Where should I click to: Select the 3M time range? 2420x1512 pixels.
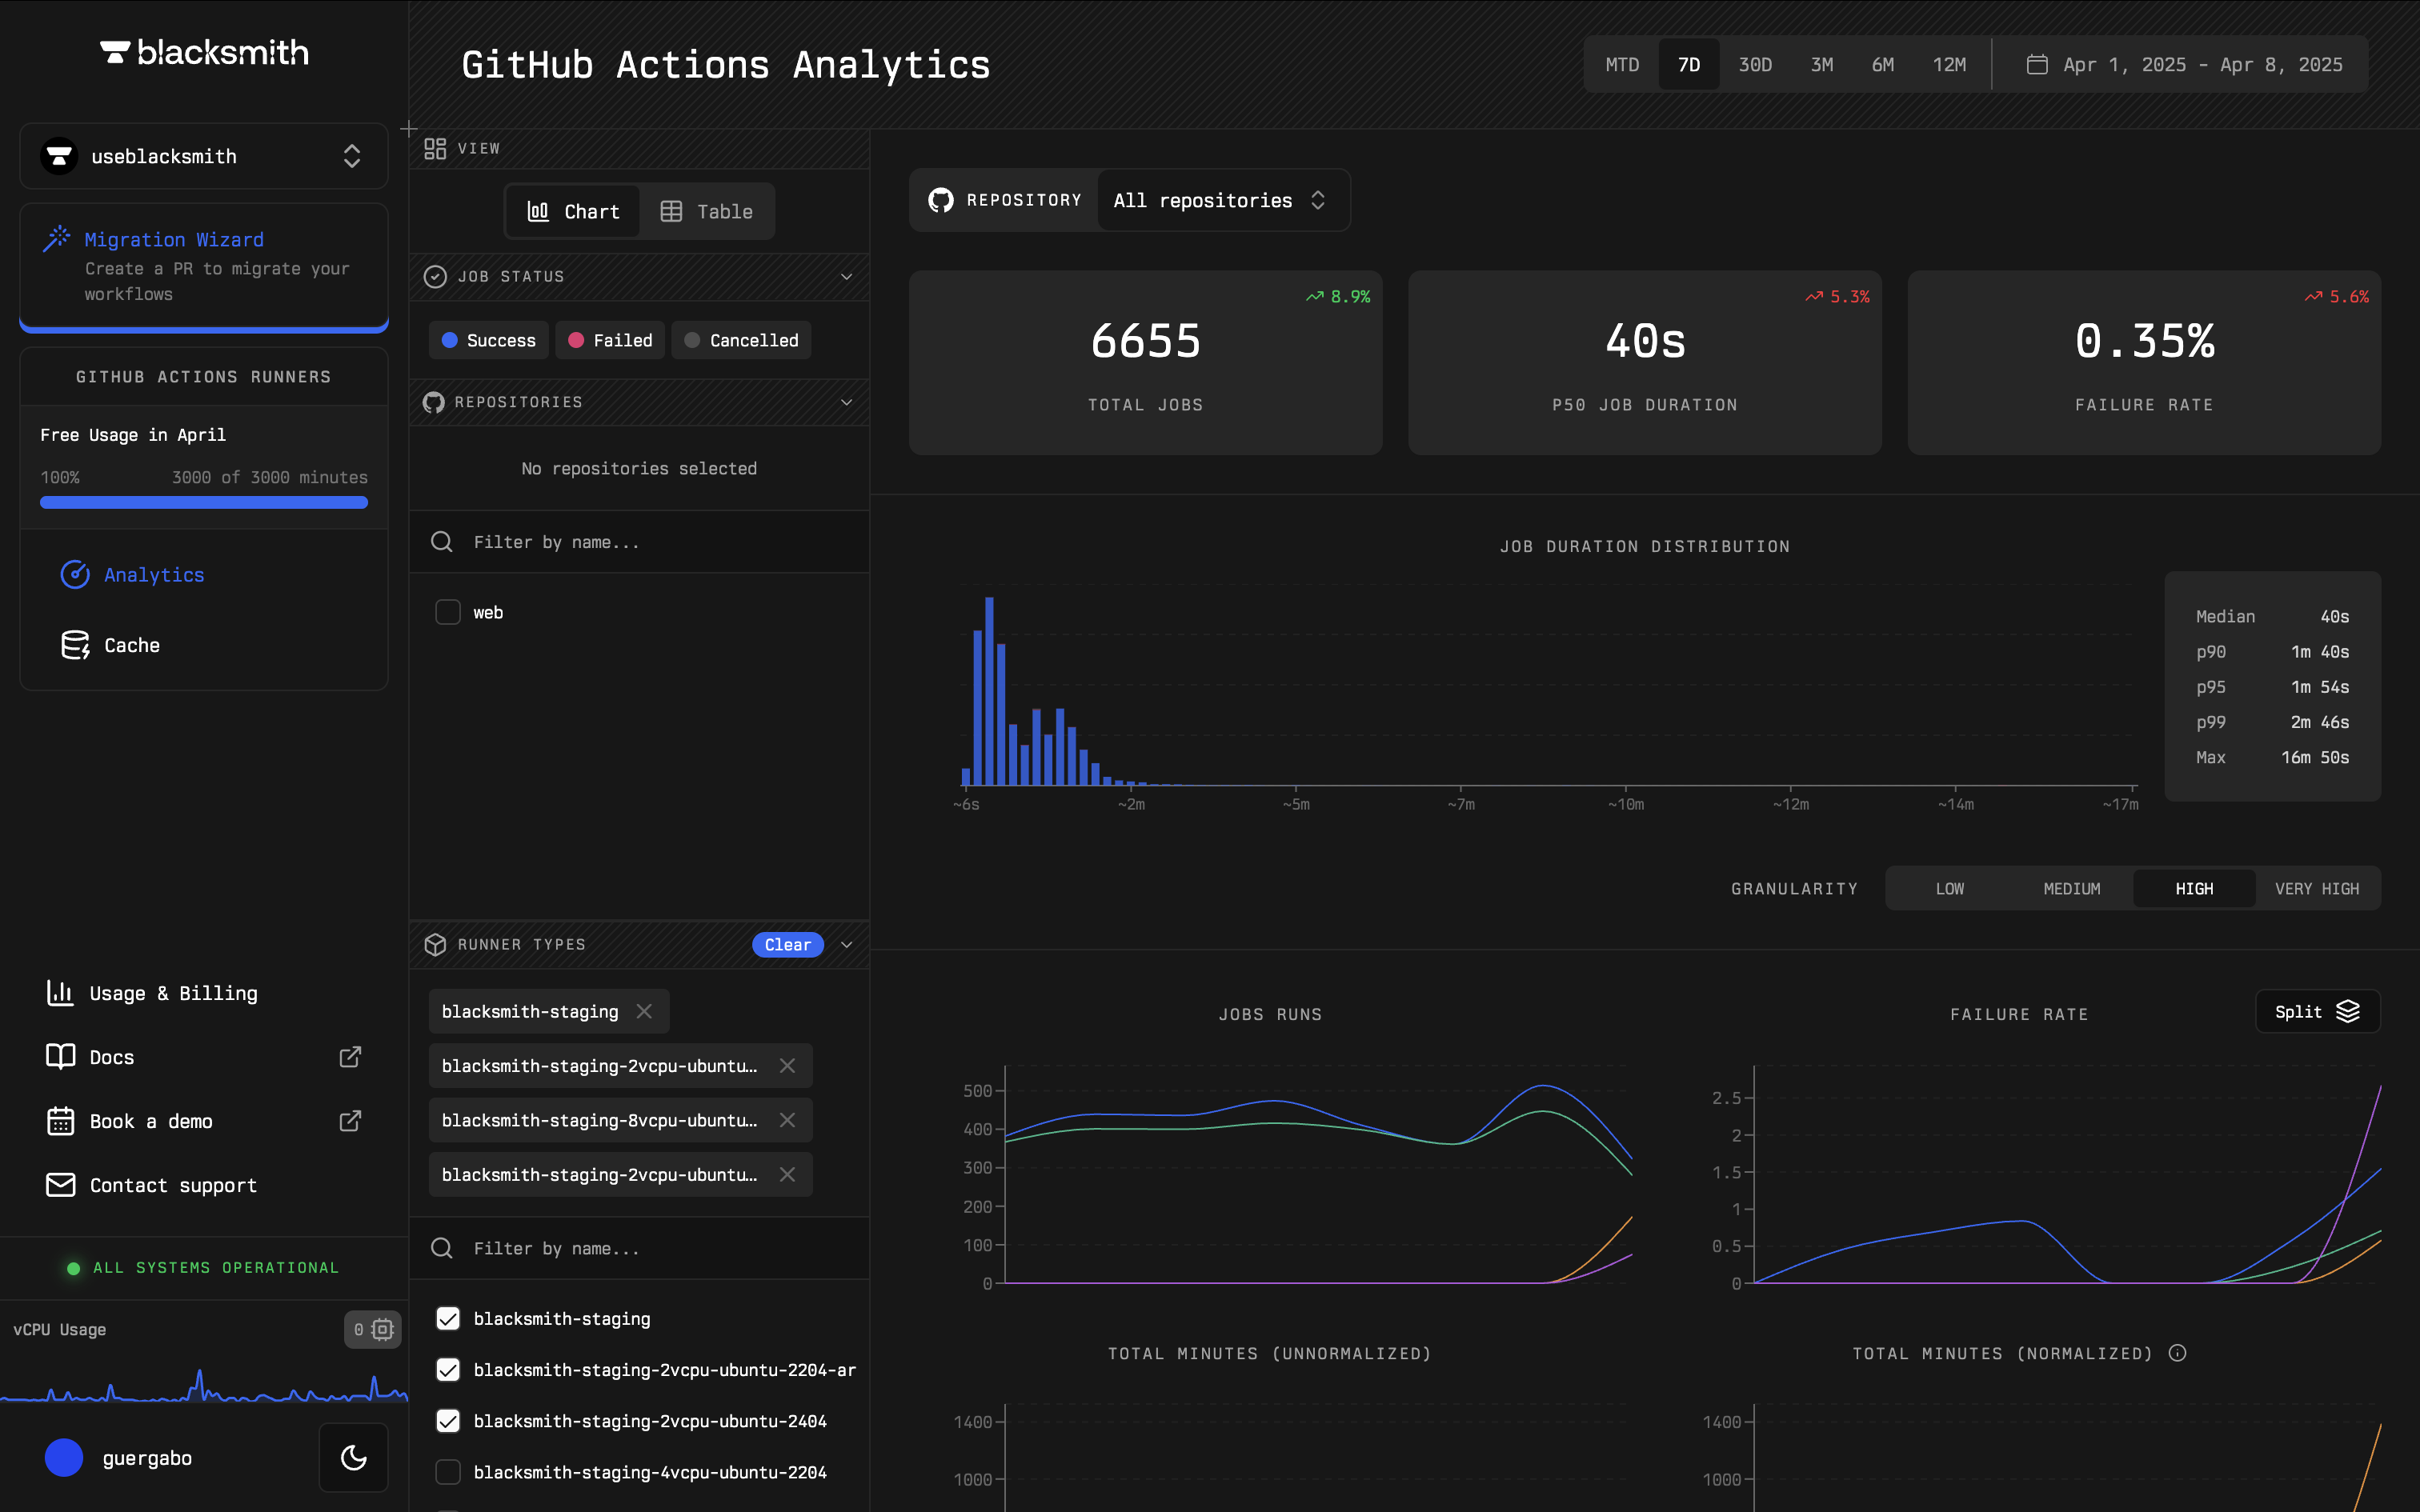point(1822,64)
